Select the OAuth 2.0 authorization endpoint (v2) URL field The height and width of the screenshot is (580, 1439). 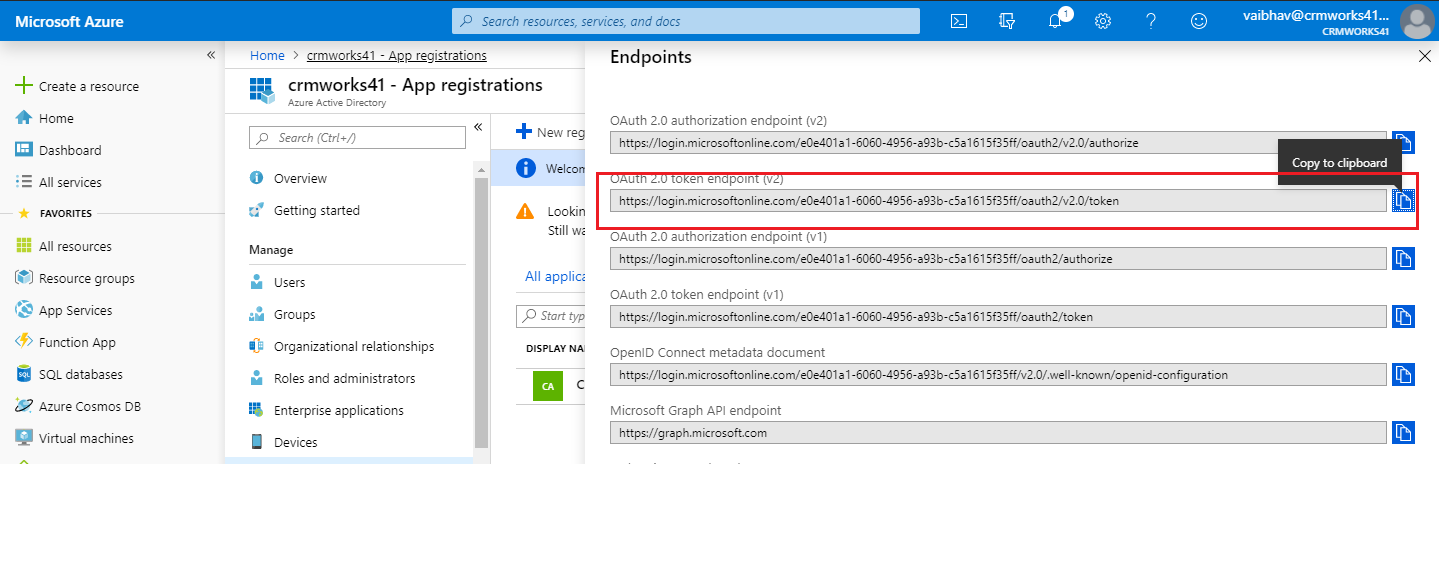click(998, 142)
